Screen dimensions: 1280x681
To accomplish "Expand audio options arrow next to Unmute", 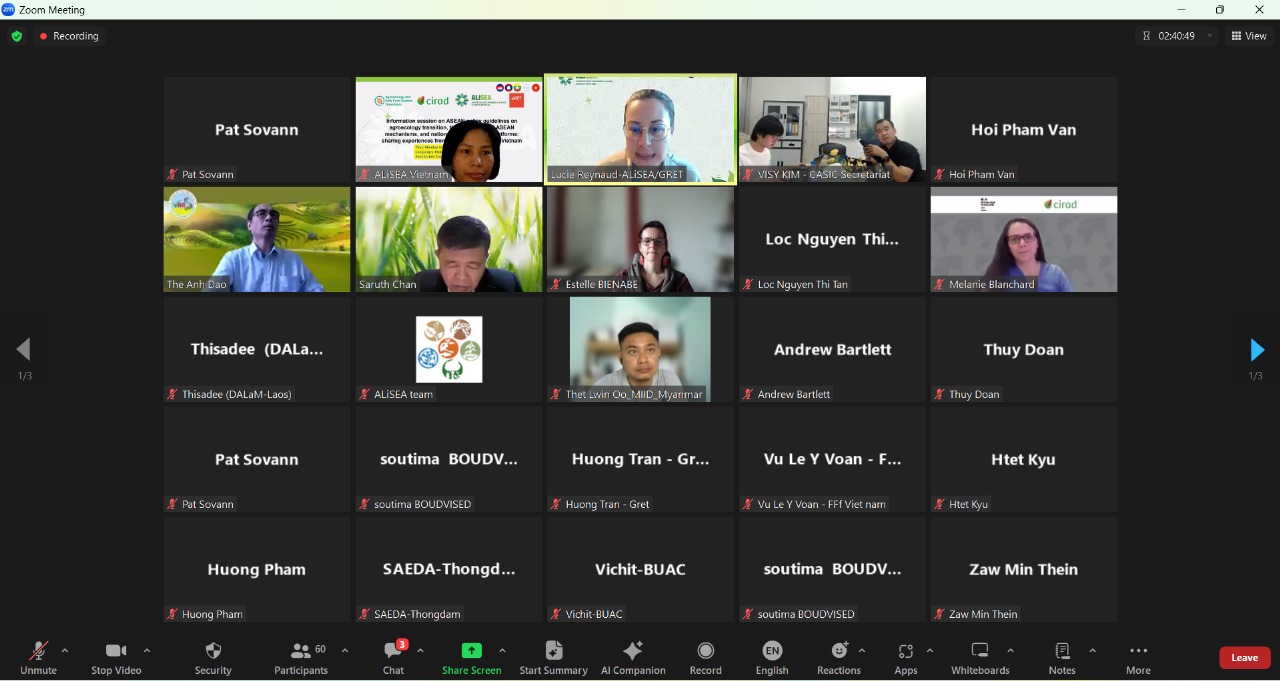I will point(65,651).
